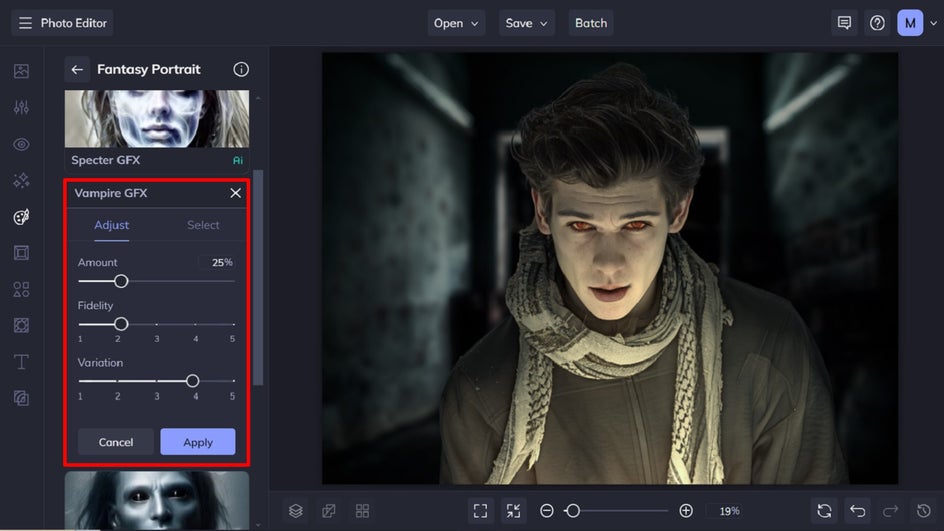This screenshot has height=531, width=944.
Task: Open the Textures sidebar icon
Action: 21,398
